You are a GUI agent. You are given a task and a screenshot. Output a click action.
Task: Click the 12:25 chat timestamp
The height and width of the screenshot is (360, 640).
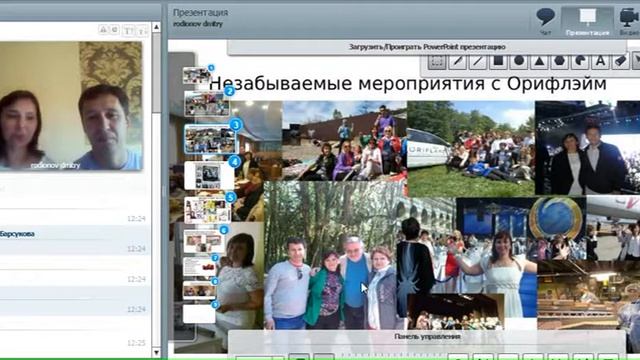pos(136,343)
